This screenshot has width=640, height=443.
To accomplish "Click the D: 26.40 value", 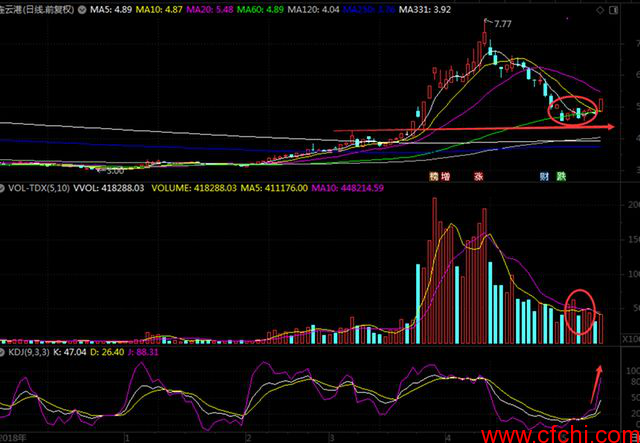I will click(107, 352).
